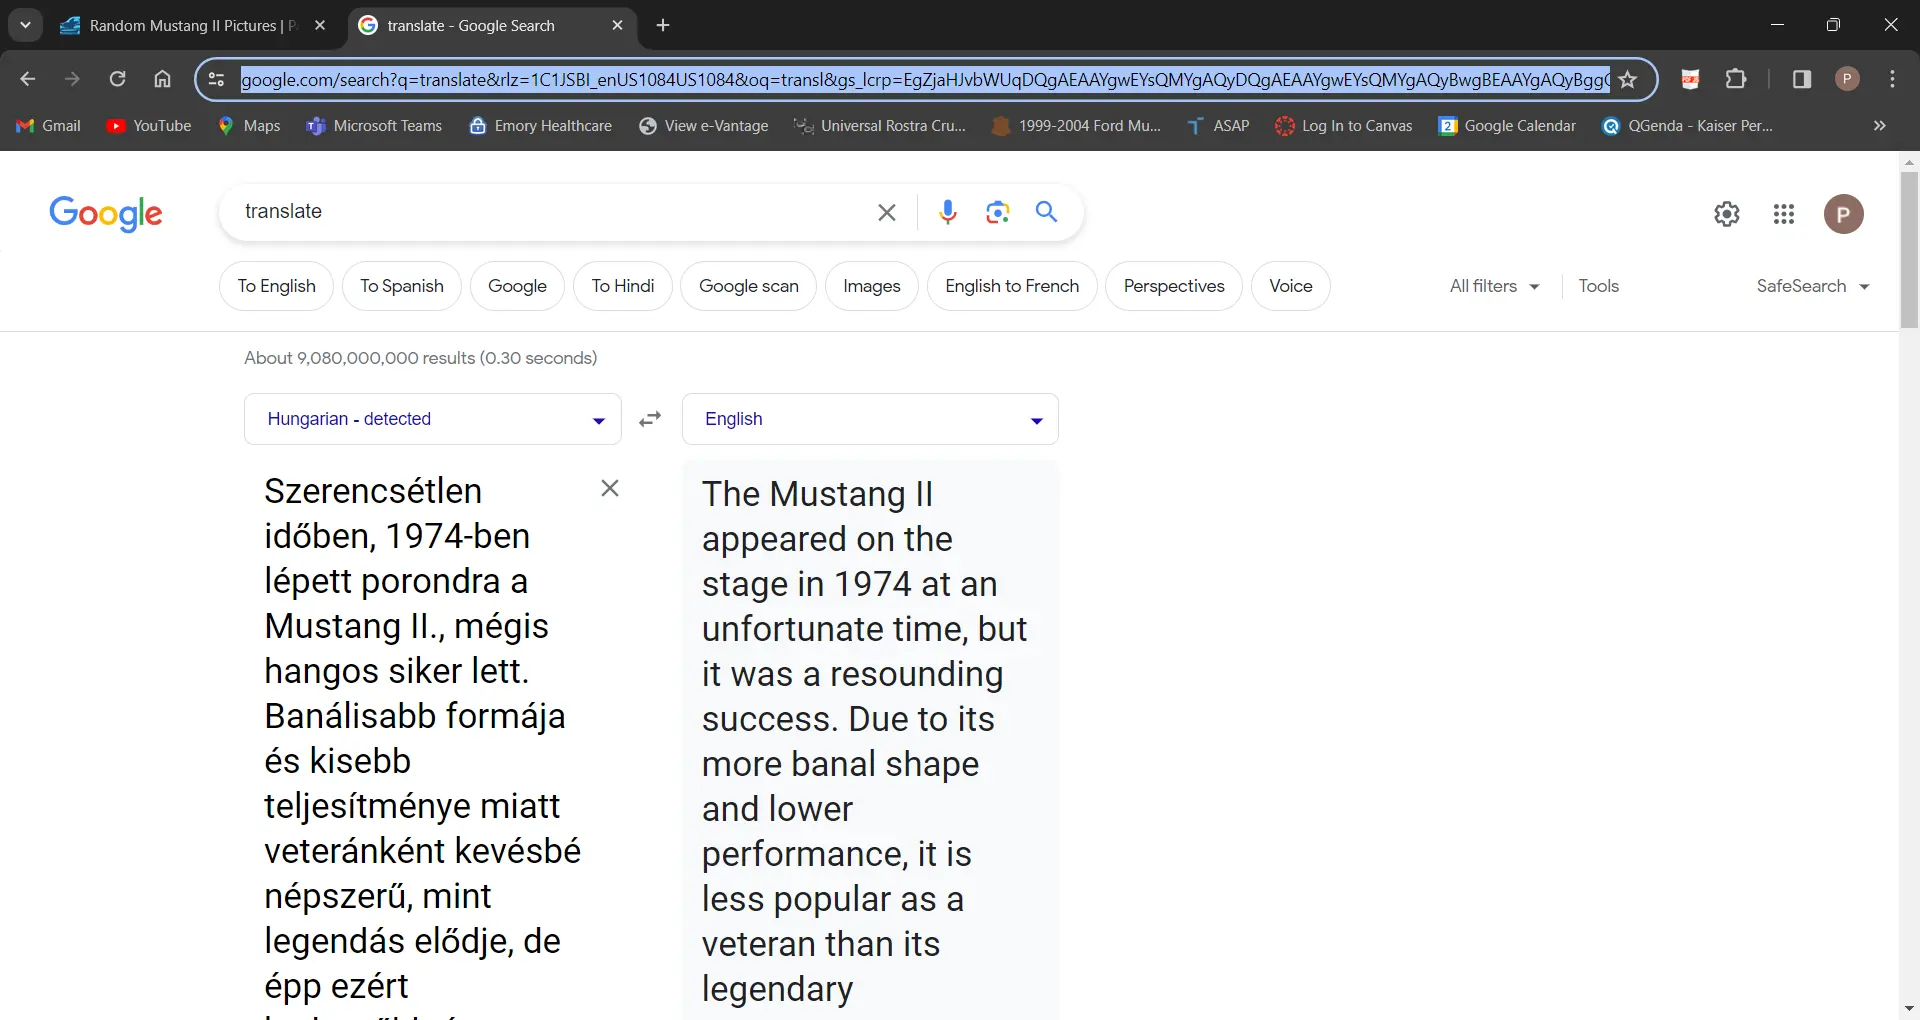Show more bookmarks with double chevron

[x=1879, y=126]
